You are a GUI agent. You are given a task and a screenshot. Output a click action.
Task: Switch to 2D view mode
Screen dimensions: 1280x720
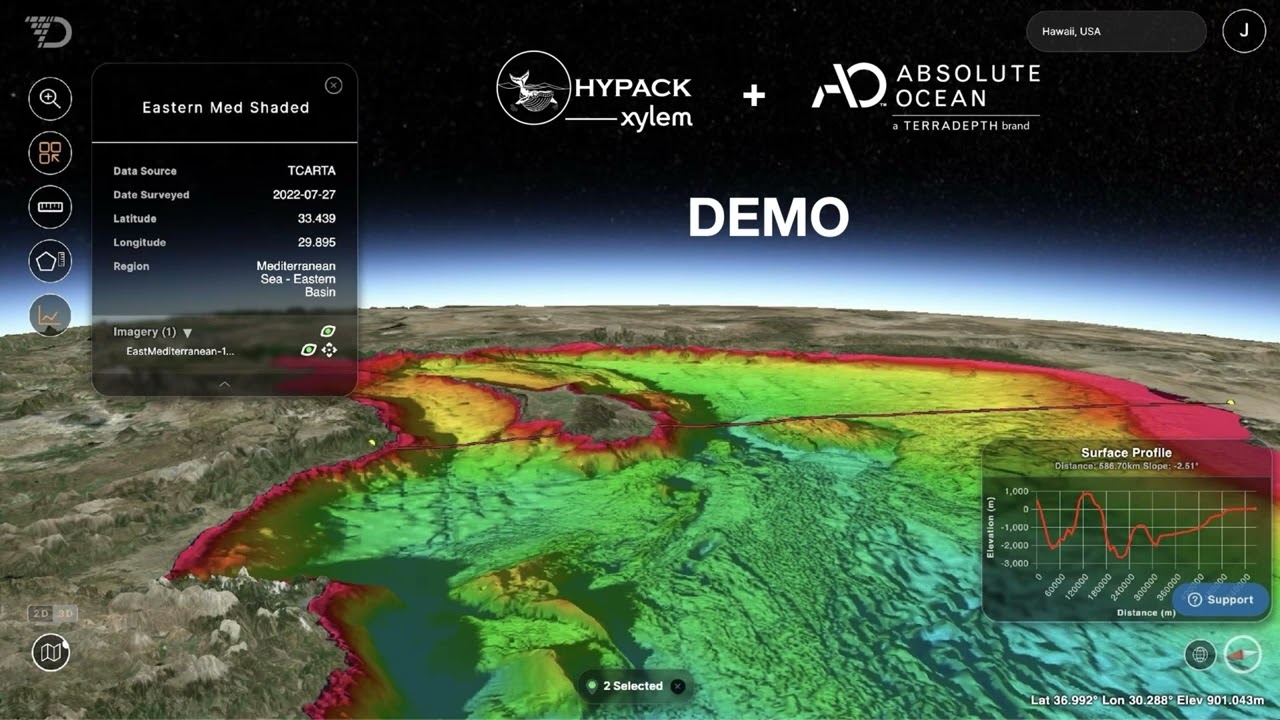point(40,614)
